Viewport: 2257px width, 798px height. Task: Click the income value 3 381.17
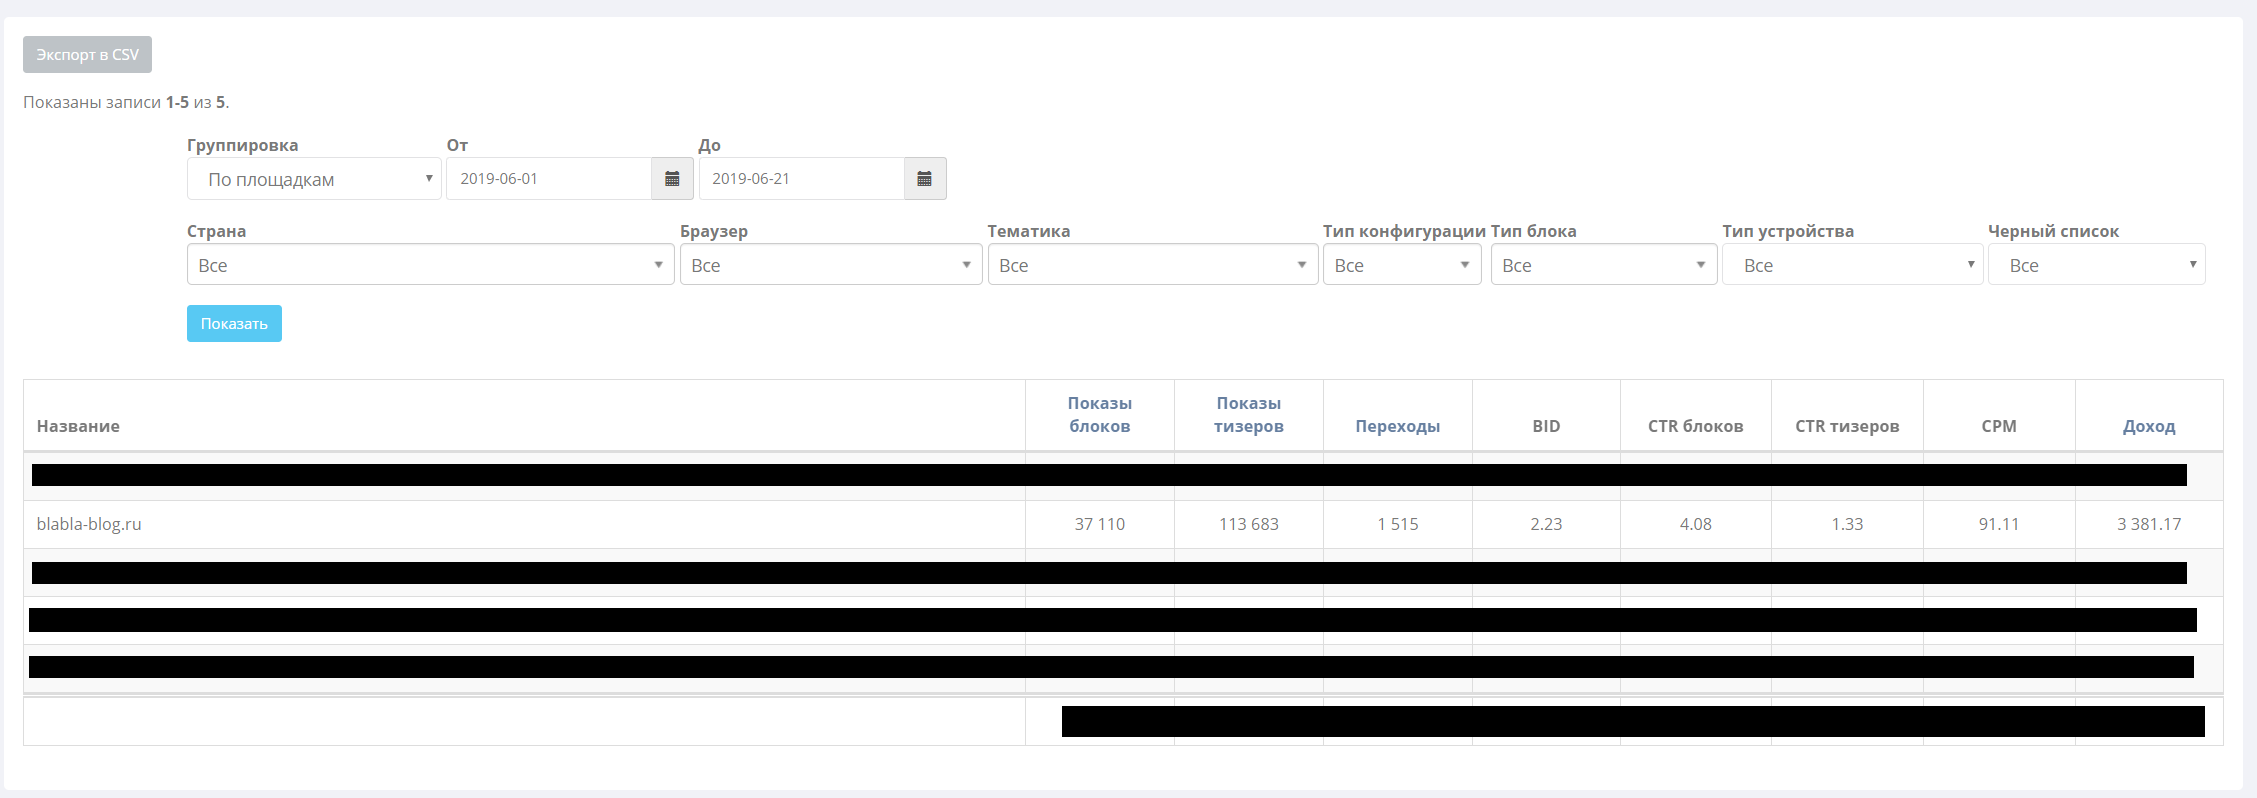(2149, 524)
